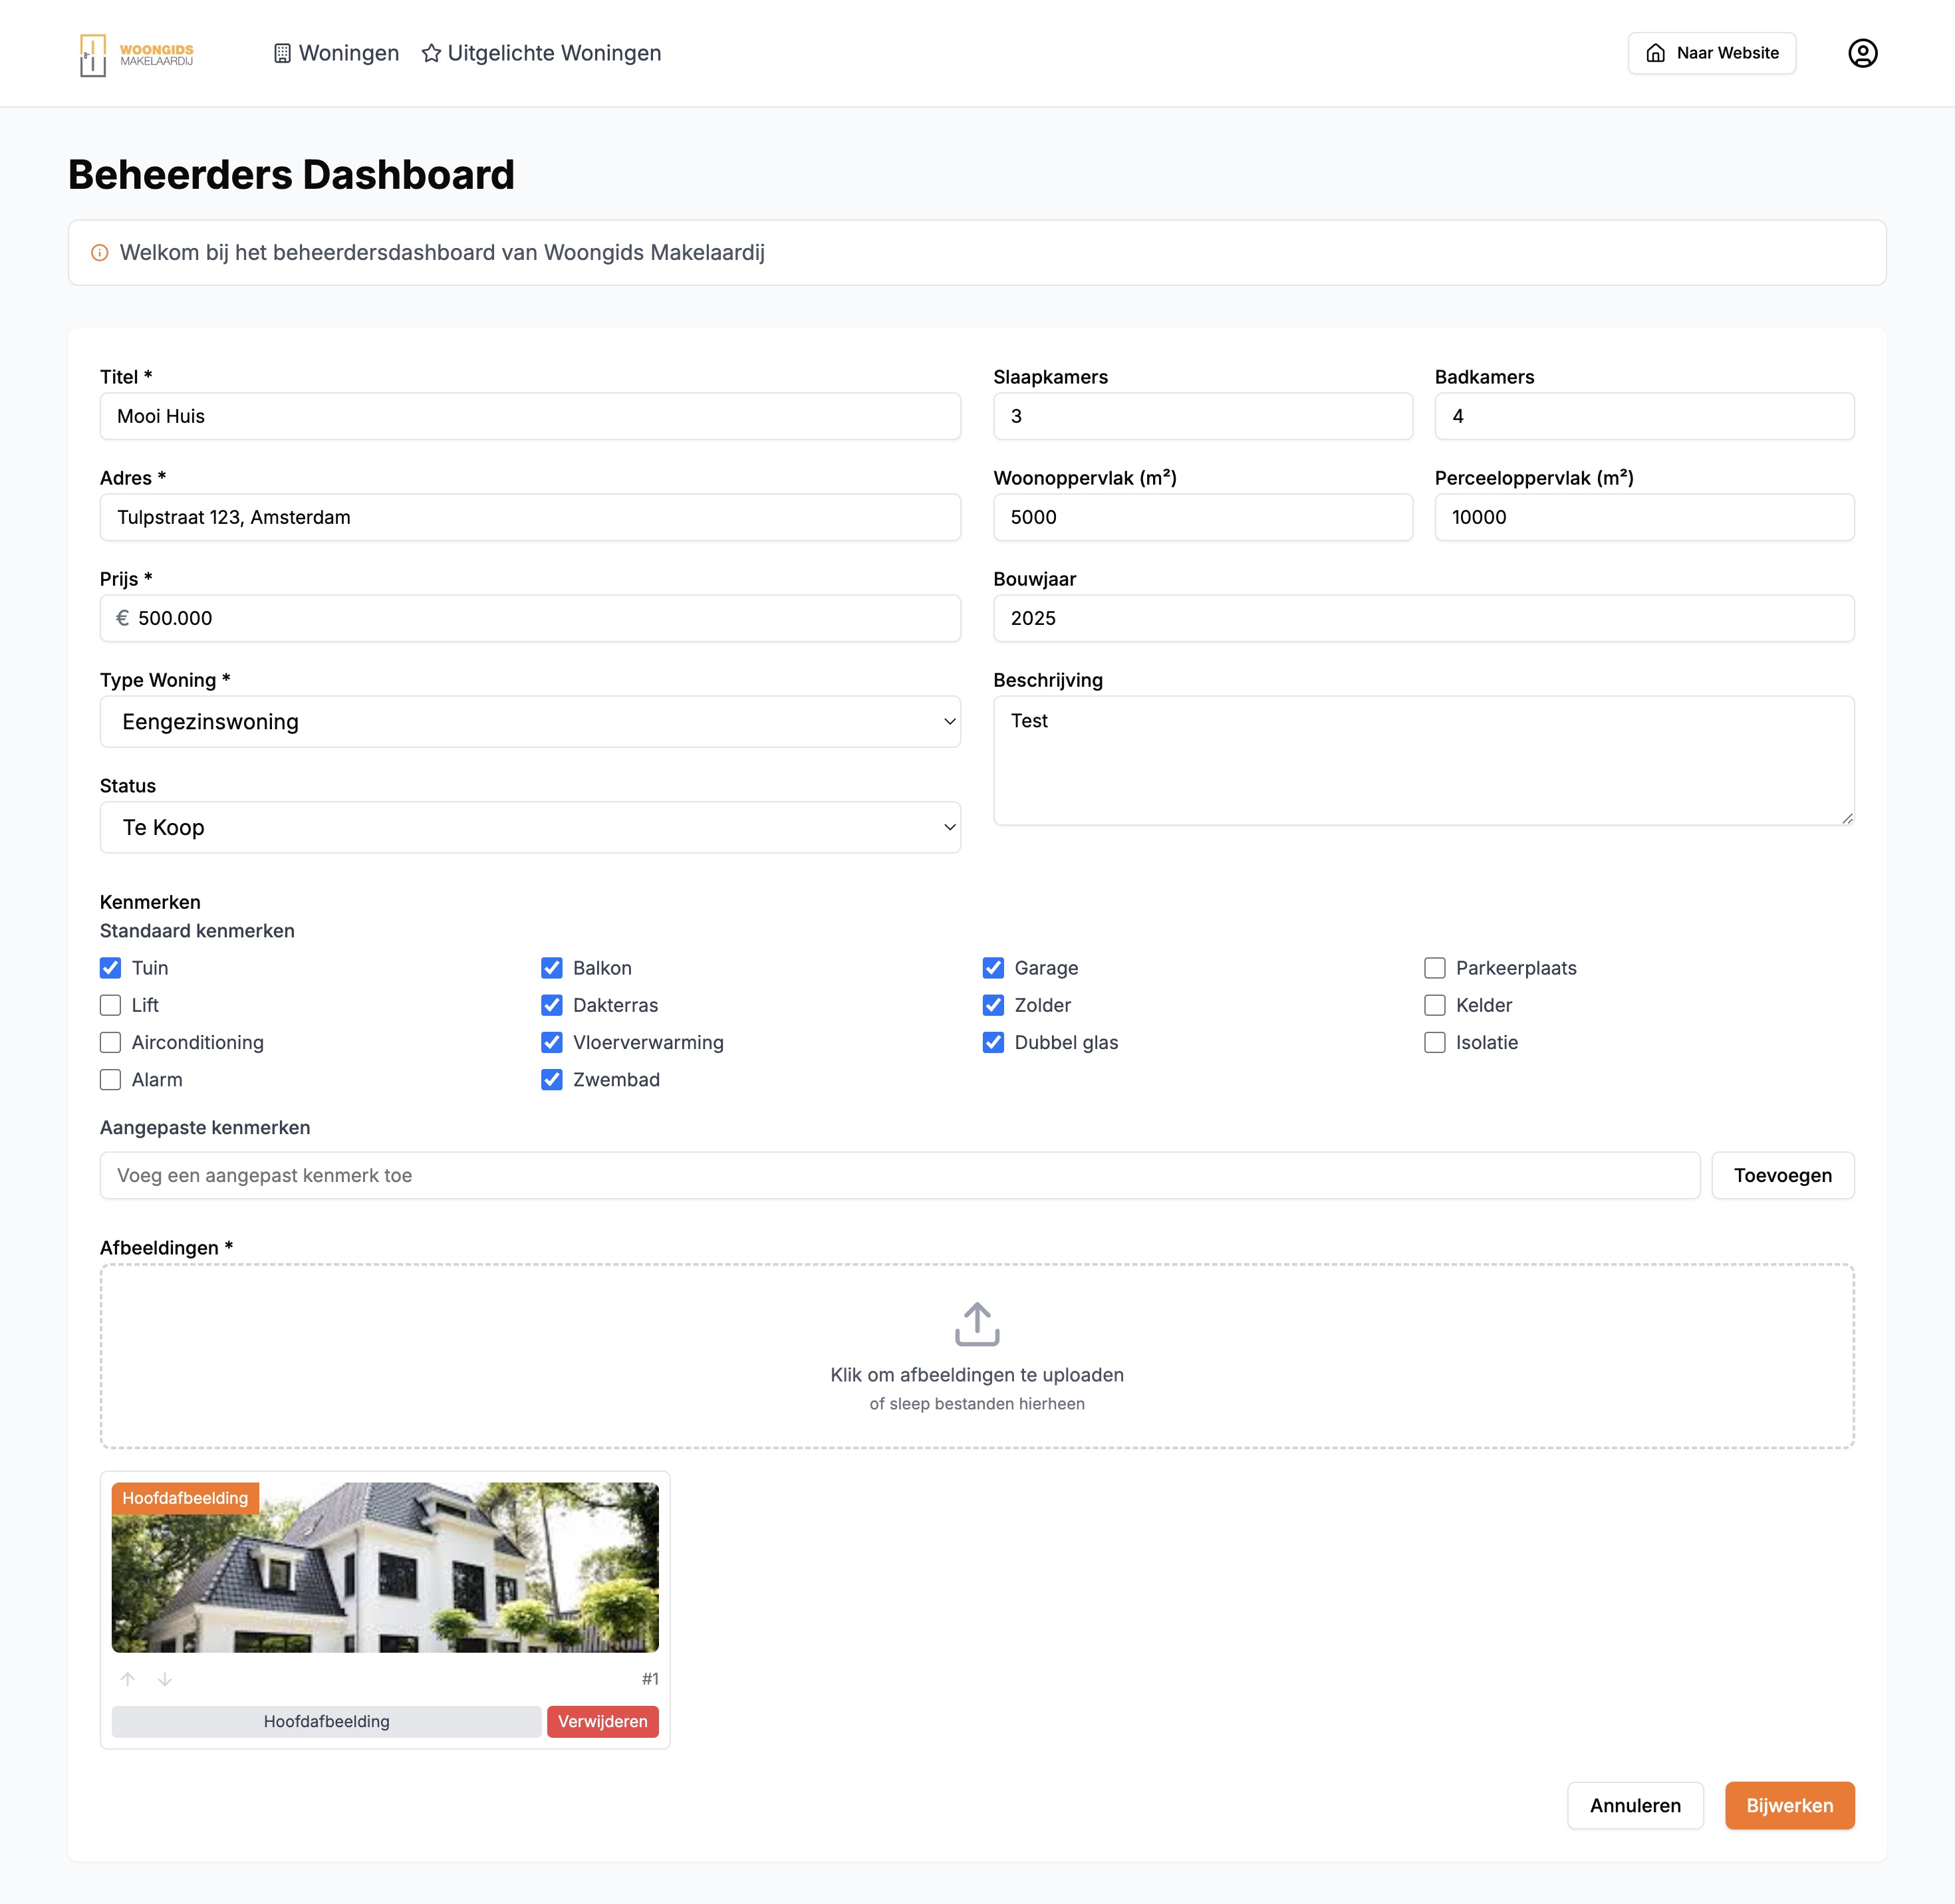
Task: Expand the Status dropdown showing Te Koop
Action: click(530, 827)
